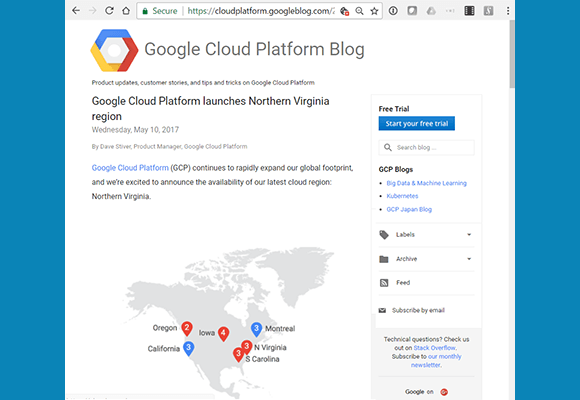The width and height of the screenshot is (580, 400).
Task: Open the Stack Overflow link
Action: click(x=435, y=348)
